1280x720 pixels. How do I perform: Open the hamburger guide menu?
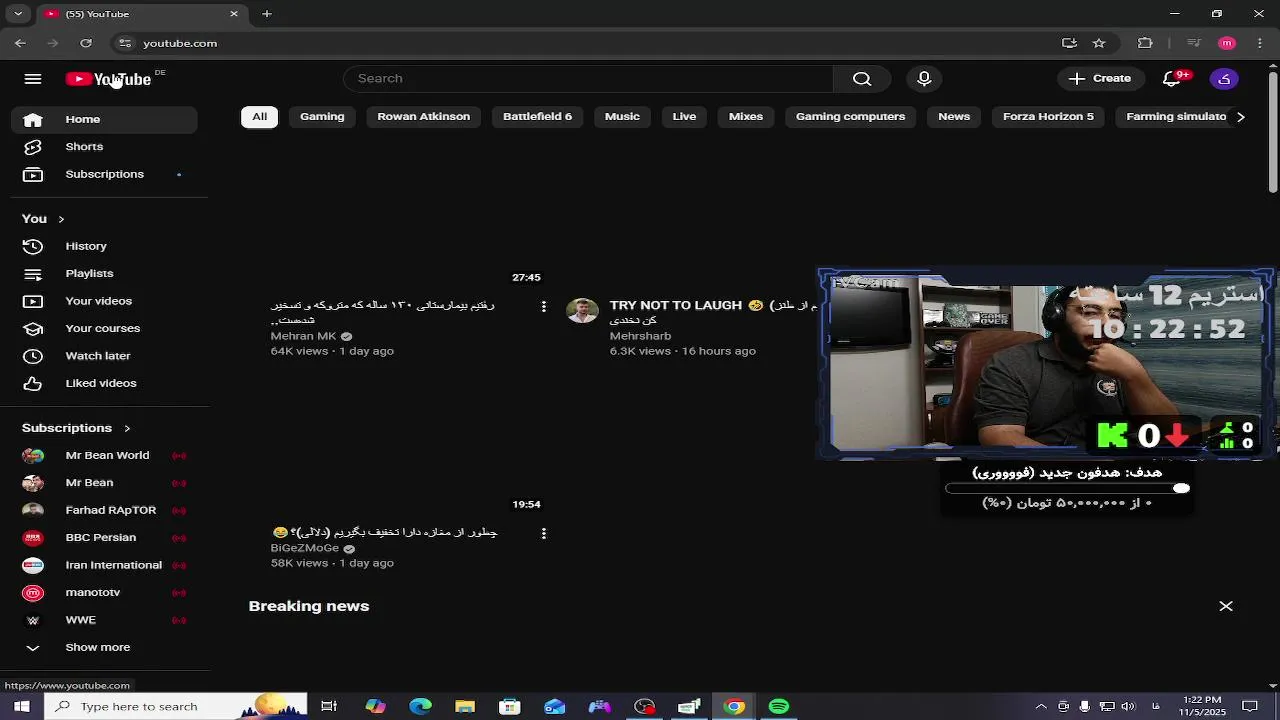tap(33, 79)
